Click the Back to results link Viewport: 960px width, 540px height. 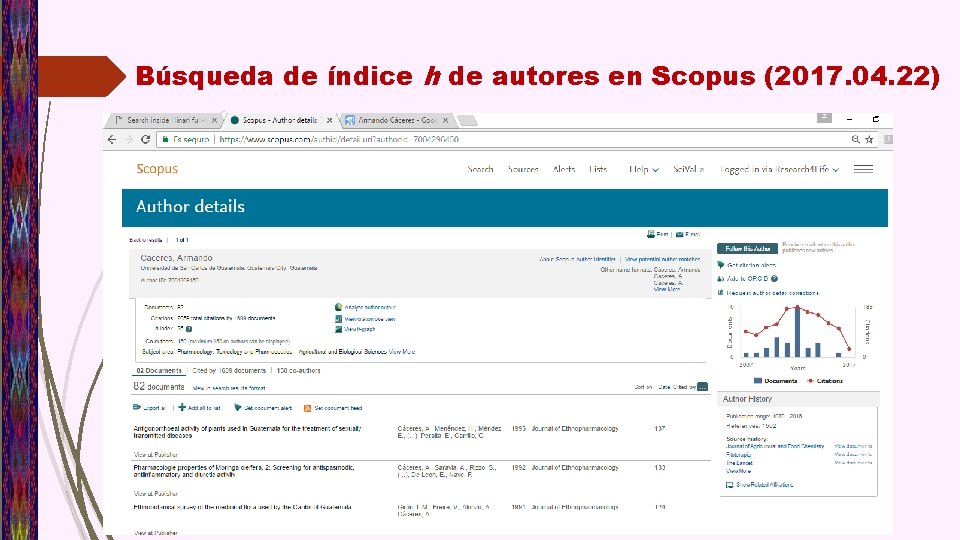click(146, 240)
